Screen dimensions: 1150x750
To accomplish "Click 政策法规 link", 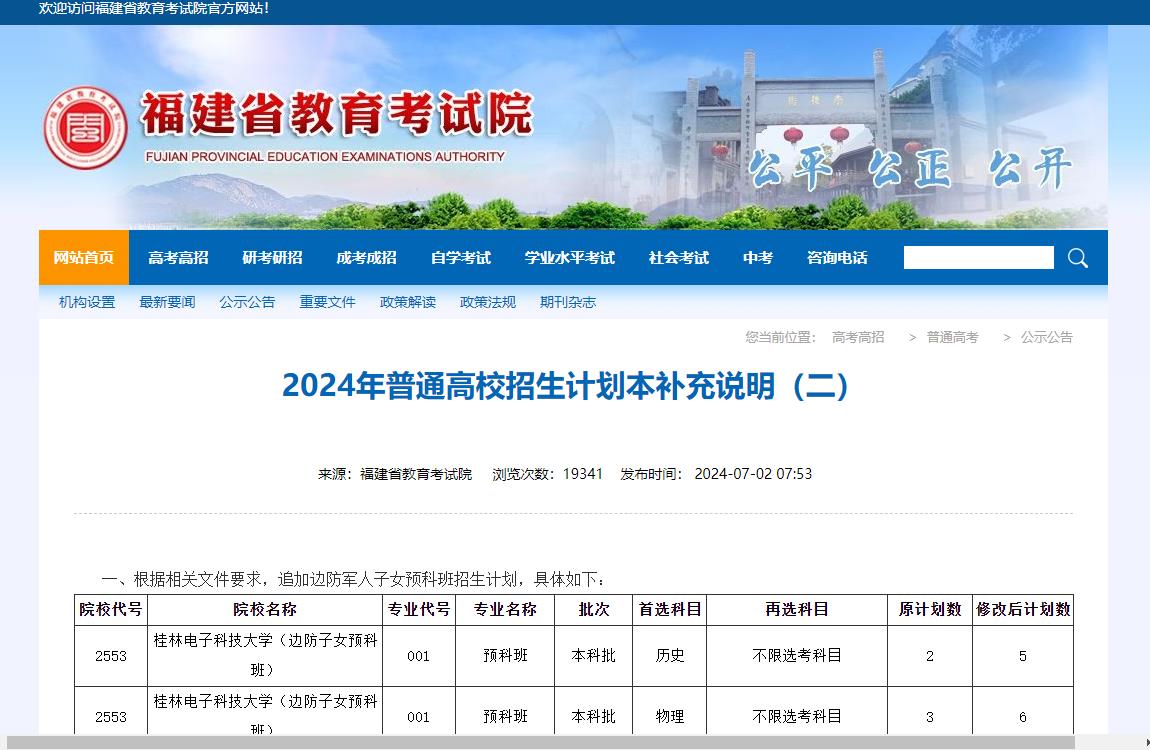I will [x=487, y=302].
